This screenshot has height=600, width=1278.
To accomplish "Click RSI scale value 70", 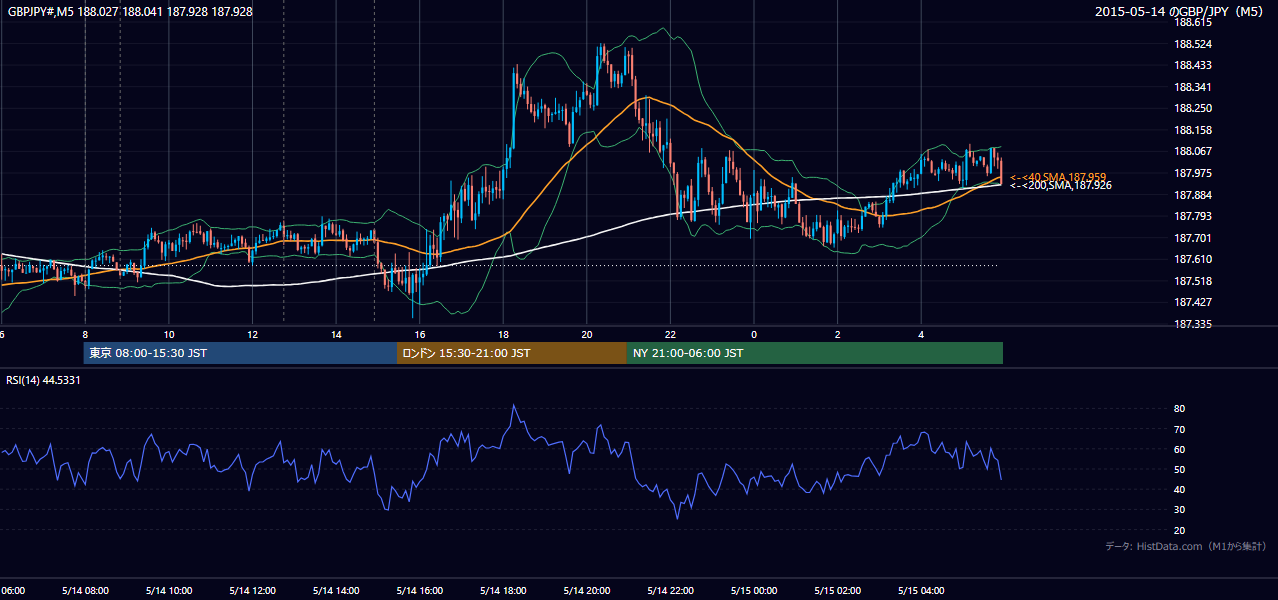I will click(x=1179, y=429).
